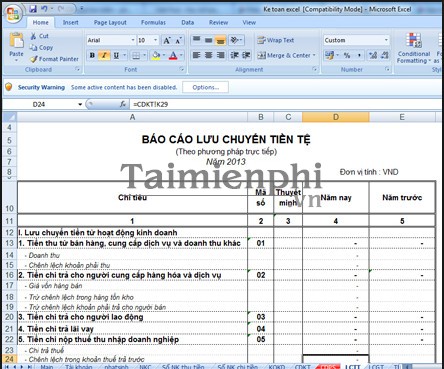Center text horizontally
Screen dimensions: 444x369
(x=209, y=55)
